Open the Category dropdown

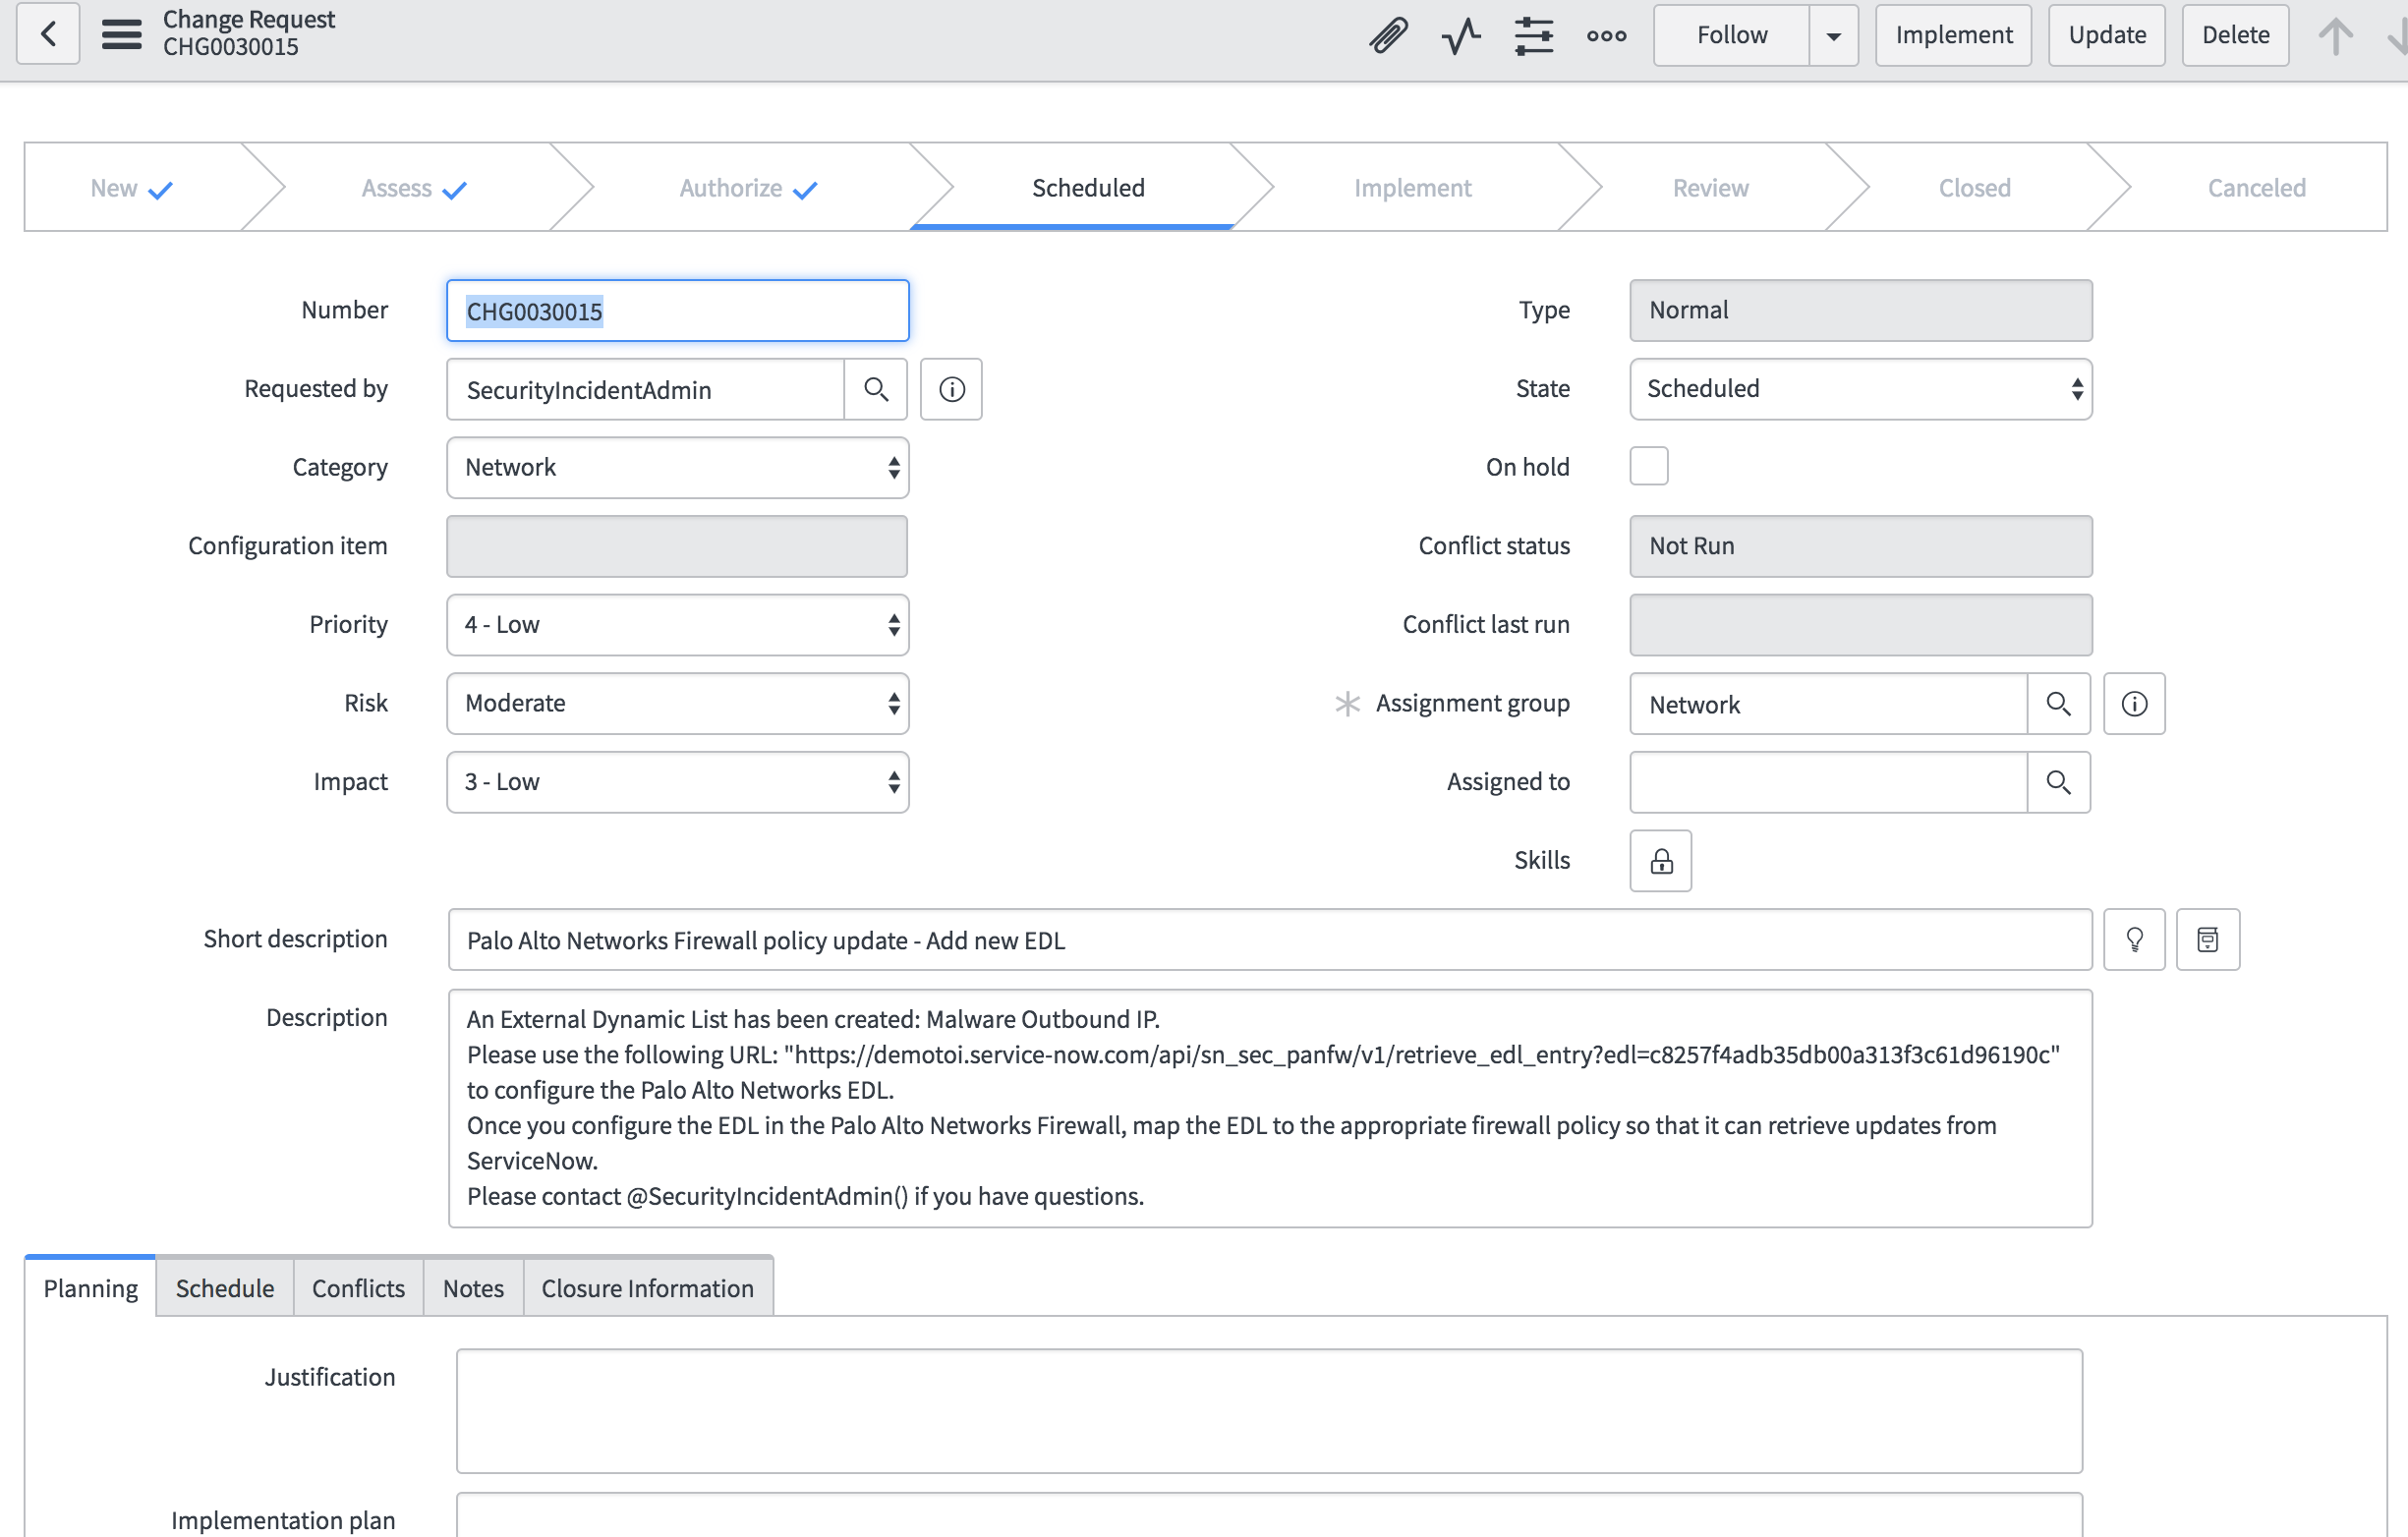677,467
